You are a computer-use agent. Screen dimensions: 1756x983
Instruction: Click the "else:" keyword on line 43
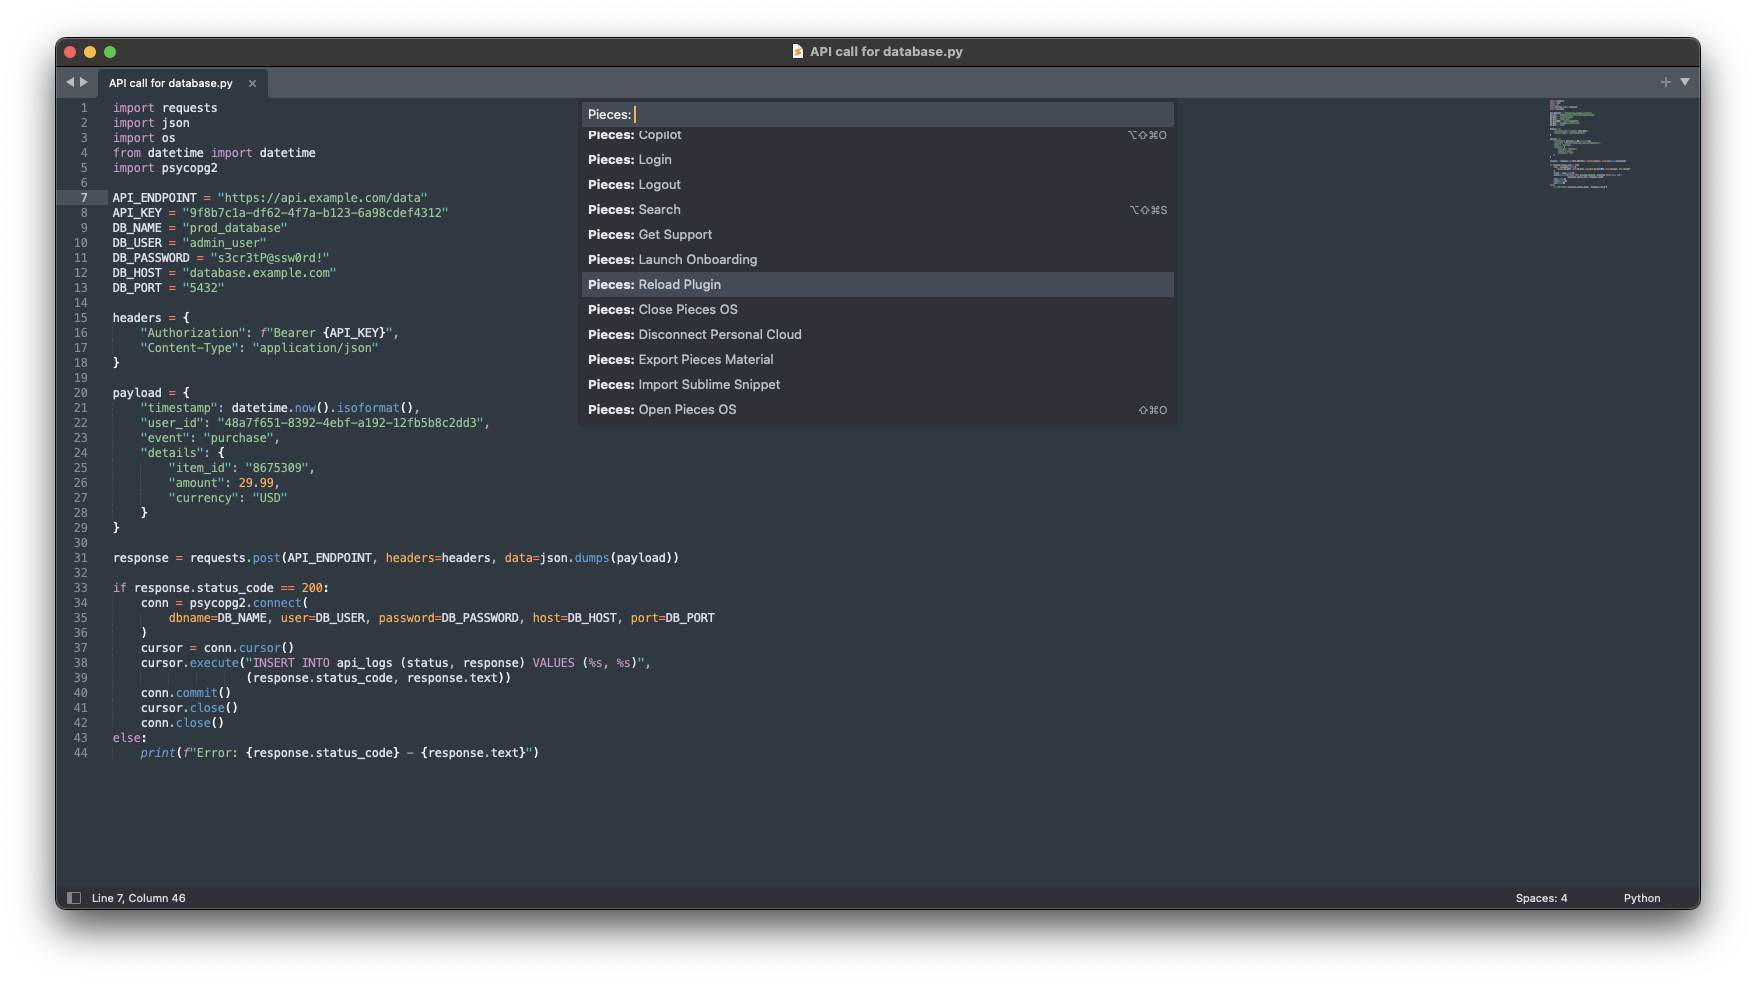(129, 738)
